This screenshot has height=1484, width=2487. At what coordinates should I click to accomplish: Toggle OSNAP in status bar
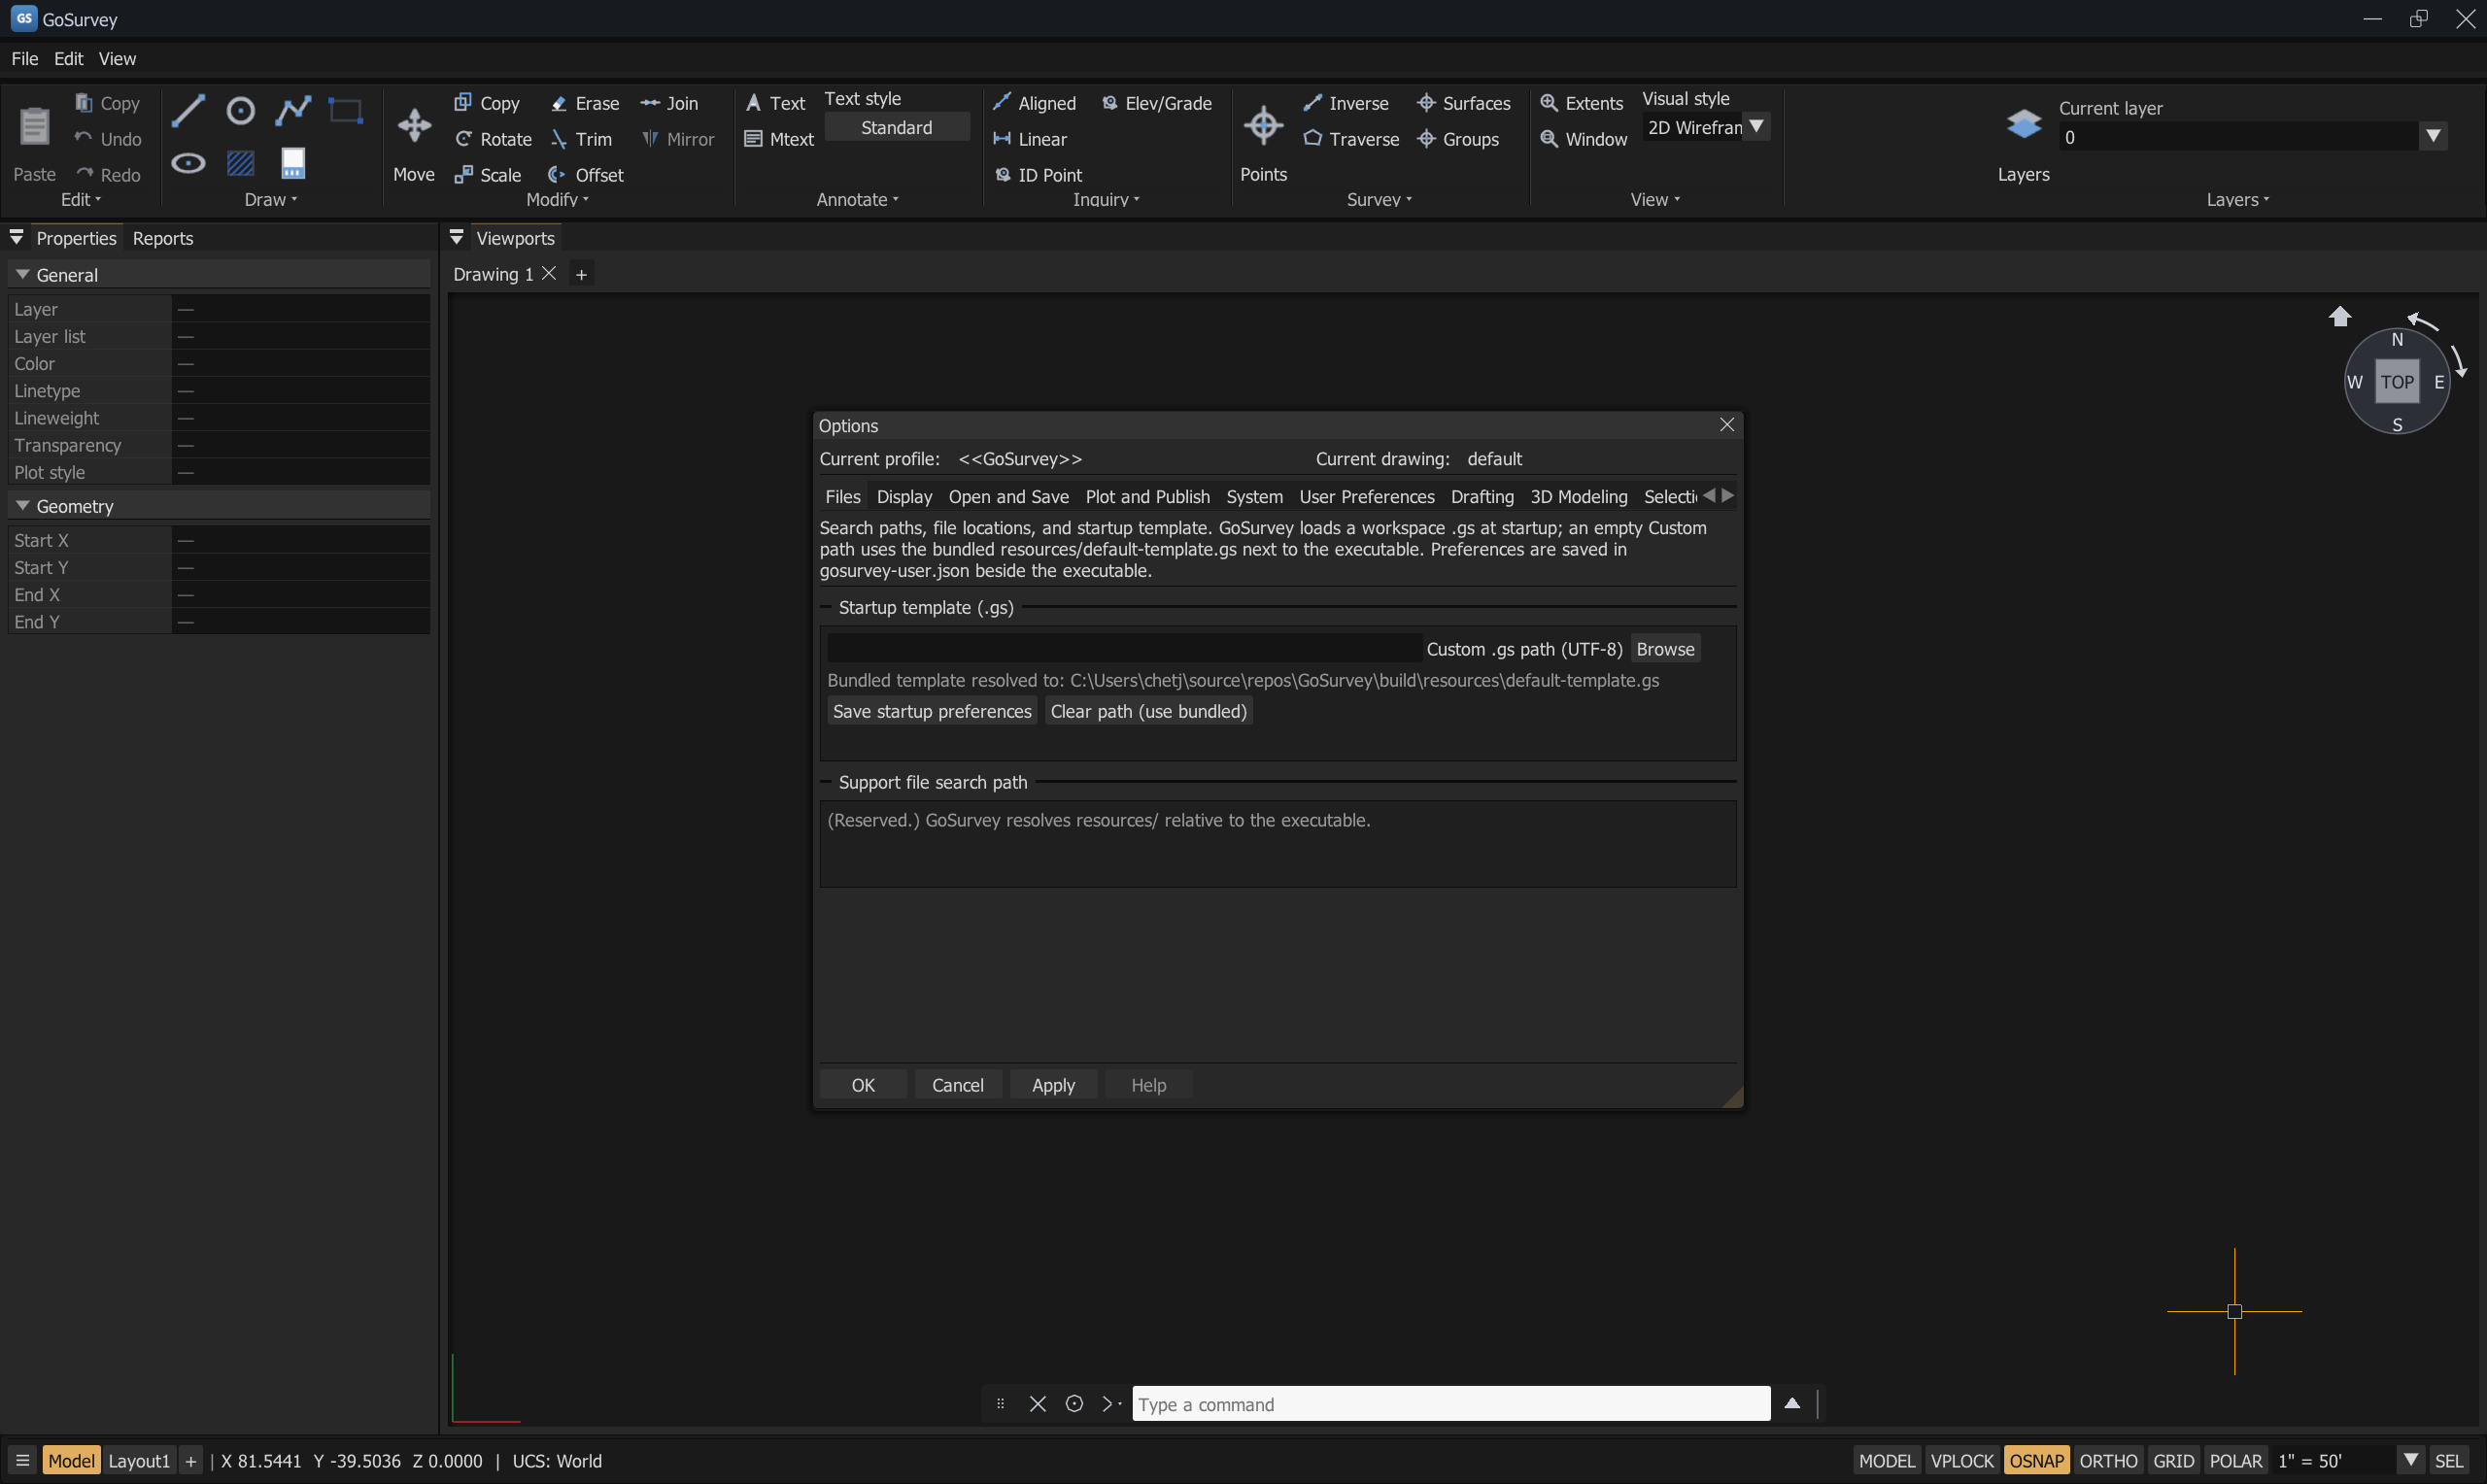coord(2036,1460)
